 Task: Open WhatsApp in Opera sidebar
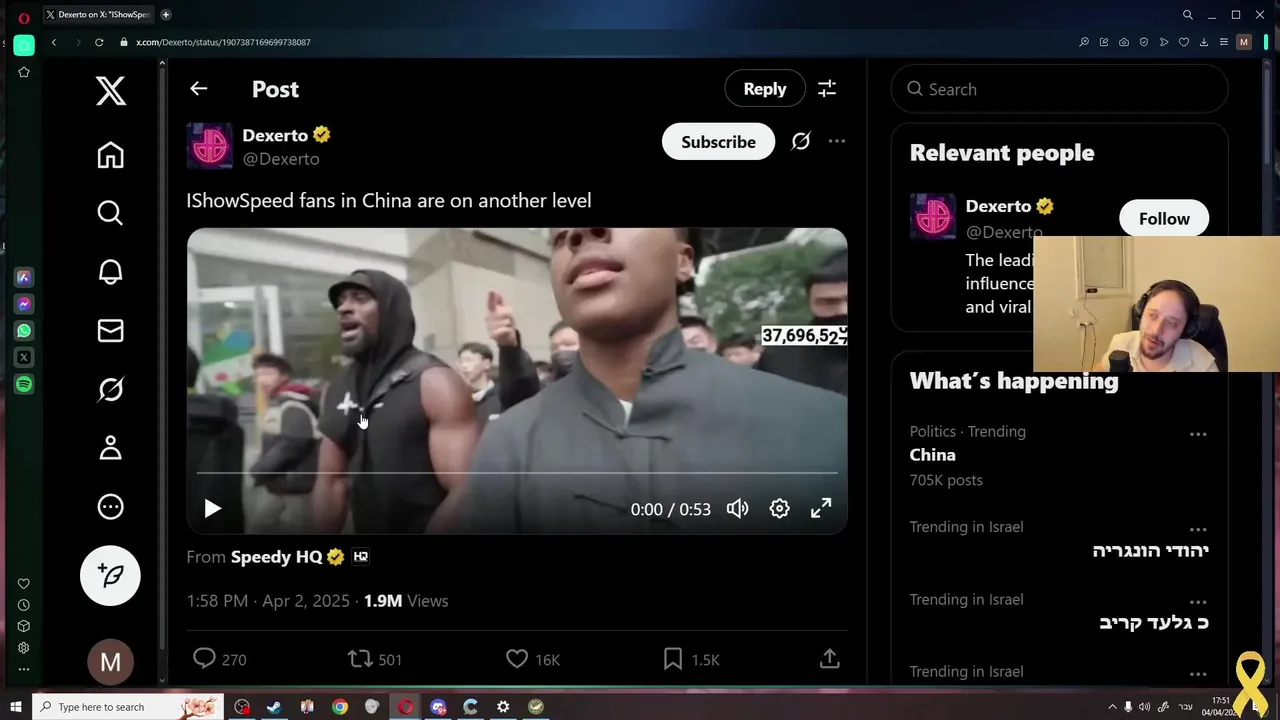24,331
